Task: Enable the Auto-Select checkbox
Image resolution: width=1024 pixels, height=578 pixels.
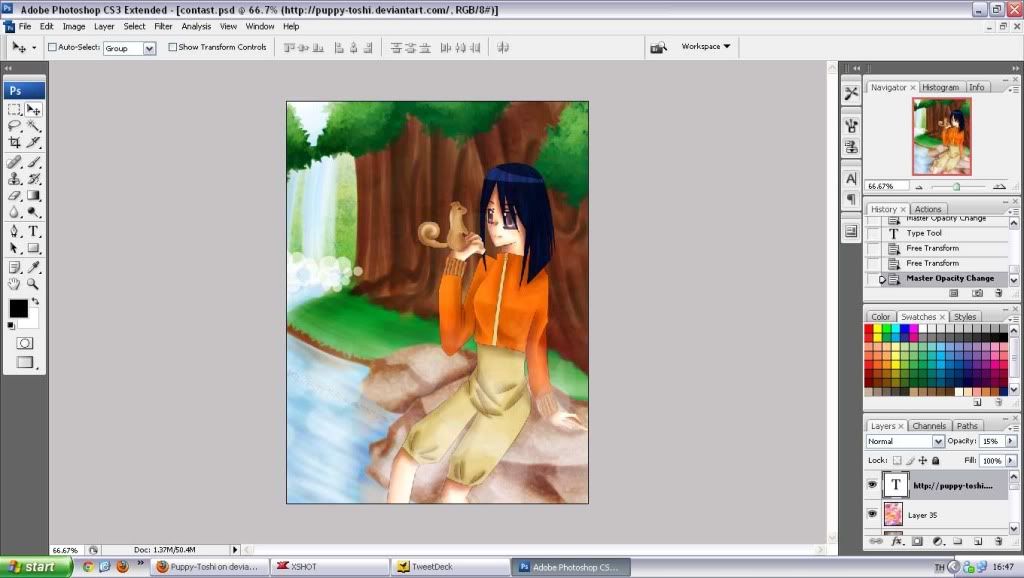Action: [52, 47]
